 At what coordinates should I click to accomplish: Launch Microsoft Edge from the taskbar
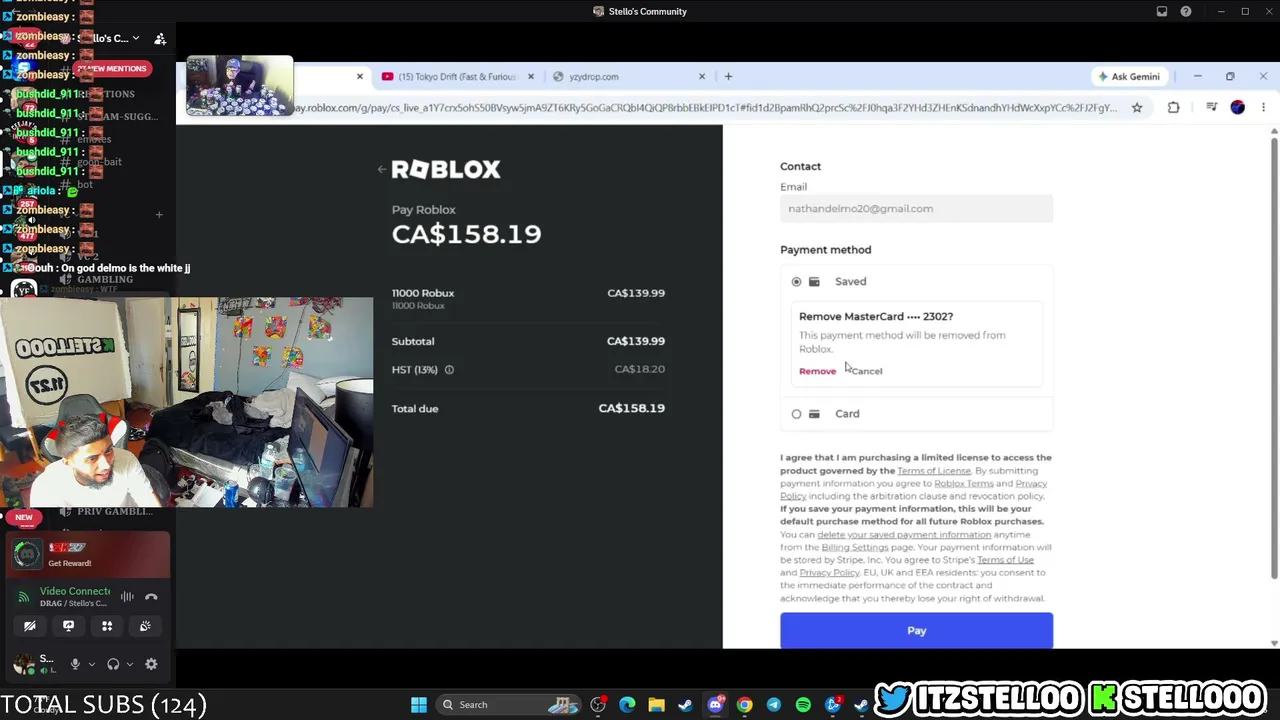627,705
